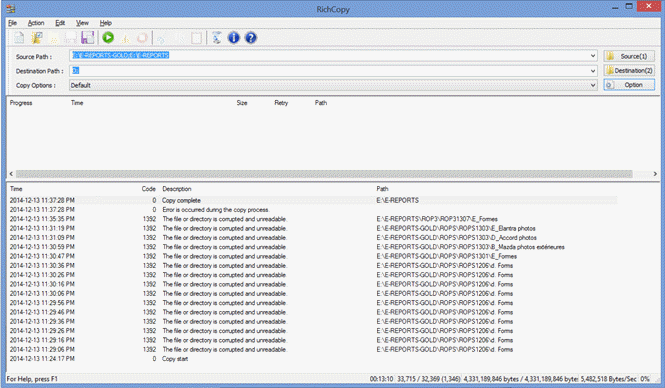Select the path ending 'B_Mazda photos extérieures'
Viewport: 665px width, 388px height.
click(470, 247)
